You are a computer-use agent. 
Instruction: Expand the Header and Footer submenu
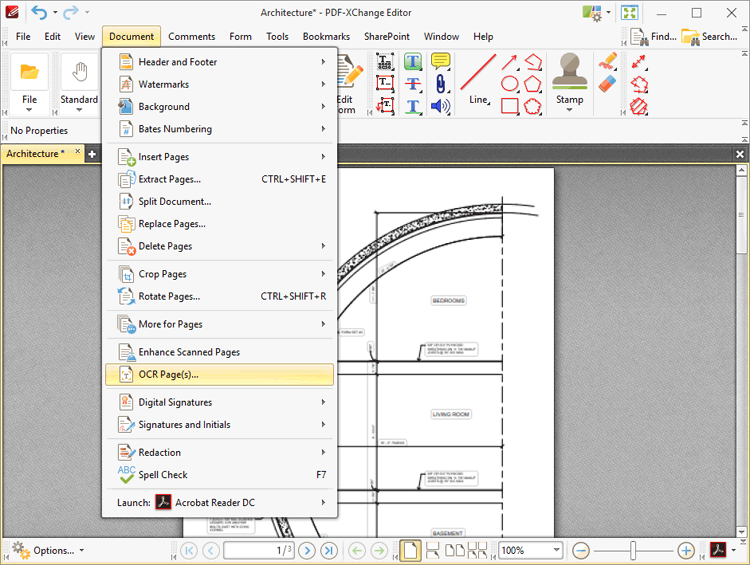[x=220, y=62]
